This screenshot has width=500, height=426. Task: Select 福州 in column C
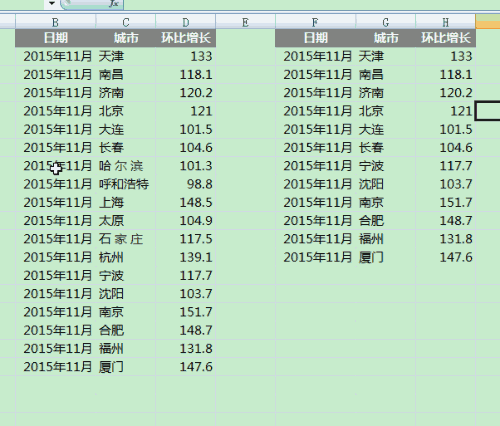(126, 348)
